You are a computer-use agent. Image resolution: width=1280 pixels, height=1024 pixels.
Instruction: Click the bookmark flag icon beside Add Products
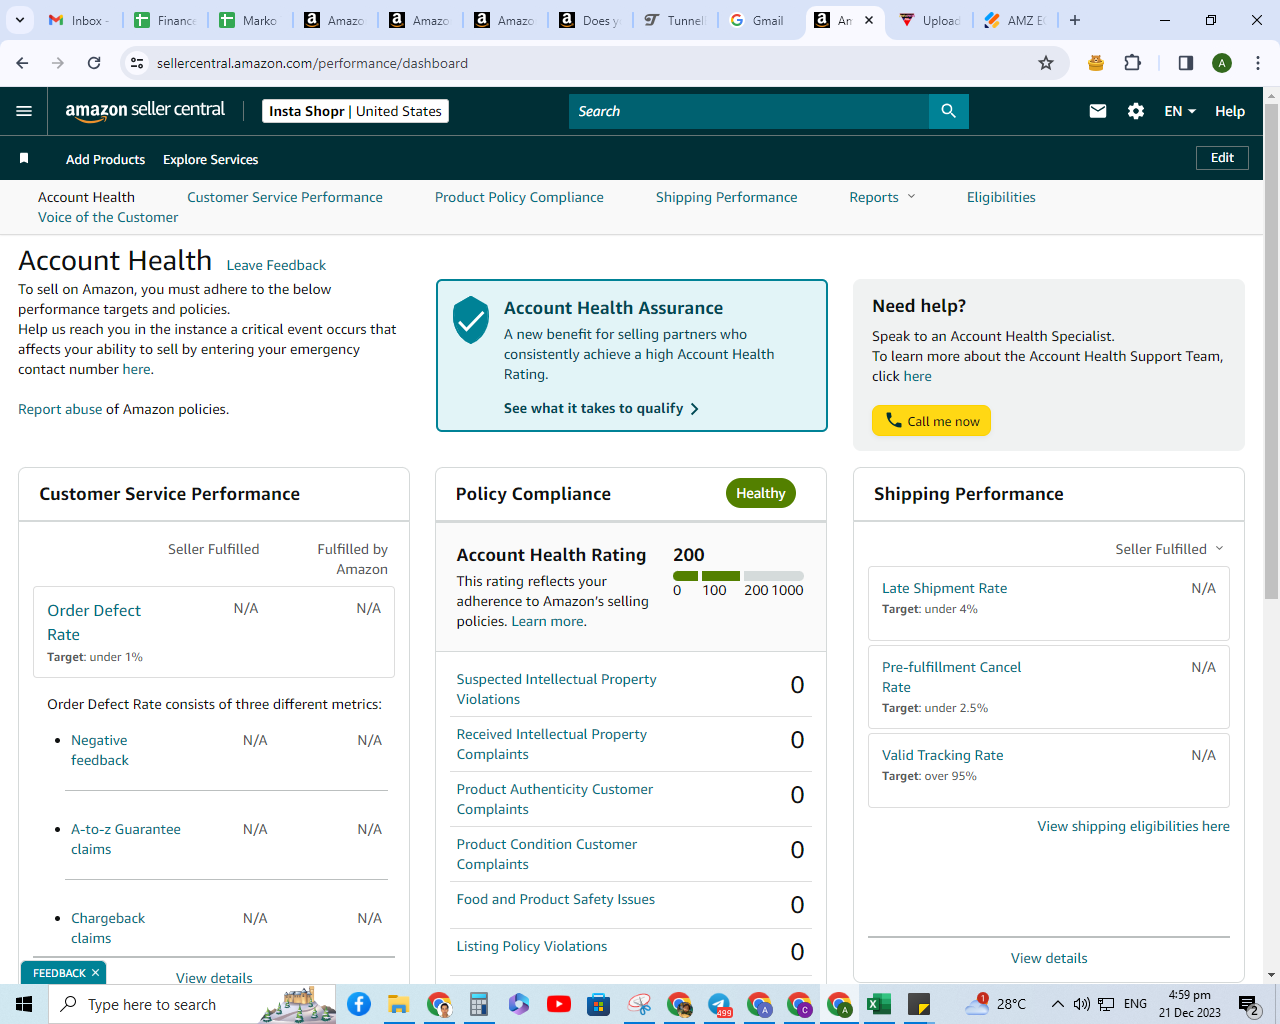[24, 158]
